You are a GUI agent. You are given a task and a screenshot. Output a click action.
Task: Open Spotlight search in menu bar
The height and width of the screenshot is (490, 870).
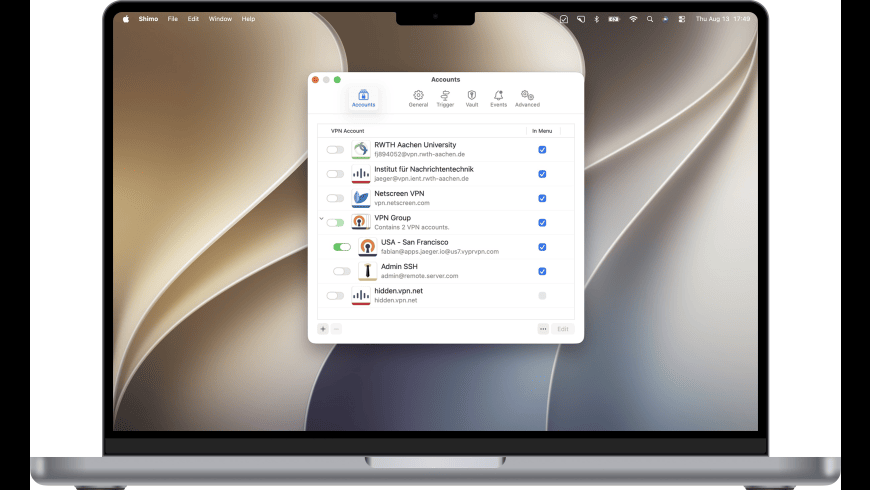tap(650, 19)
